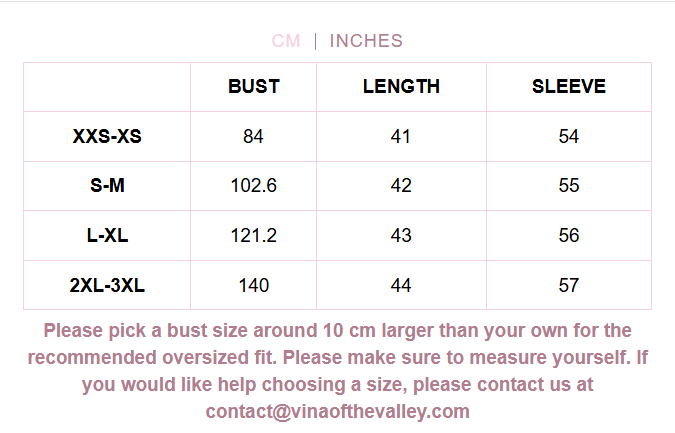Click the sleeve value 57
Screen dimensions: 675x433
[569, 286]
